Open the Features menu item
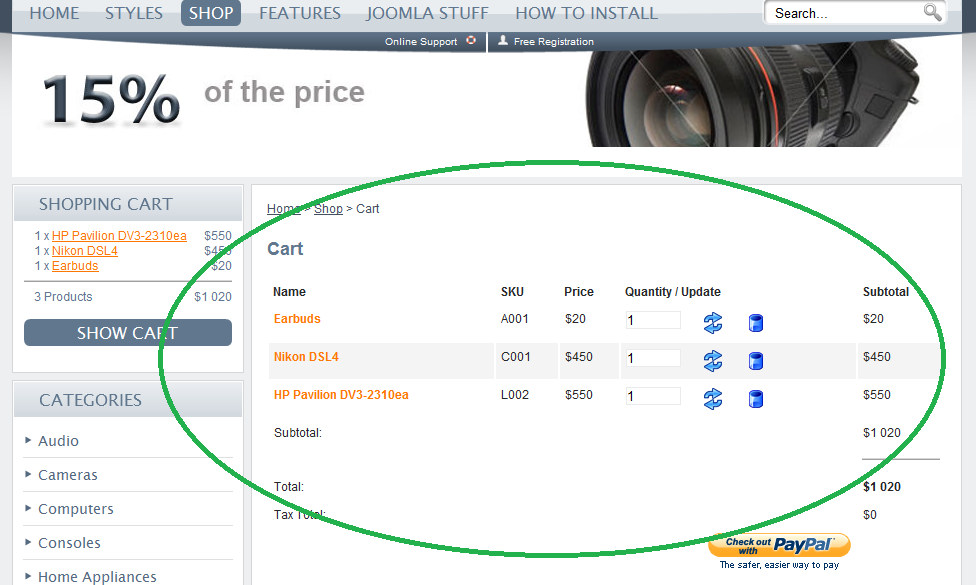 (300, 13)
